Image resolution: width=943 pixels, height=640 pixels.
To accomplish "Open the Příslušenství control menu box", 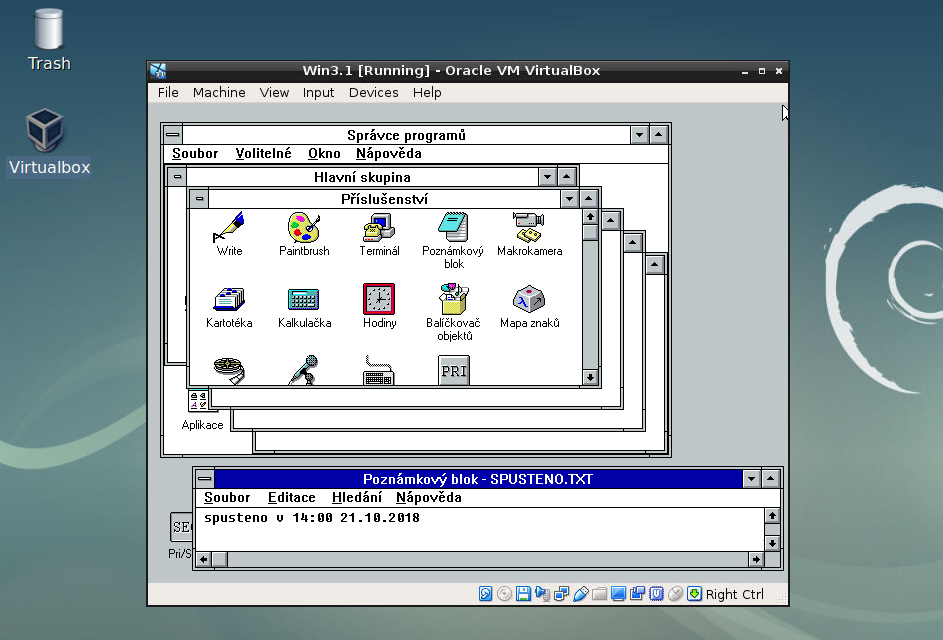I will [x=200, y=198].
